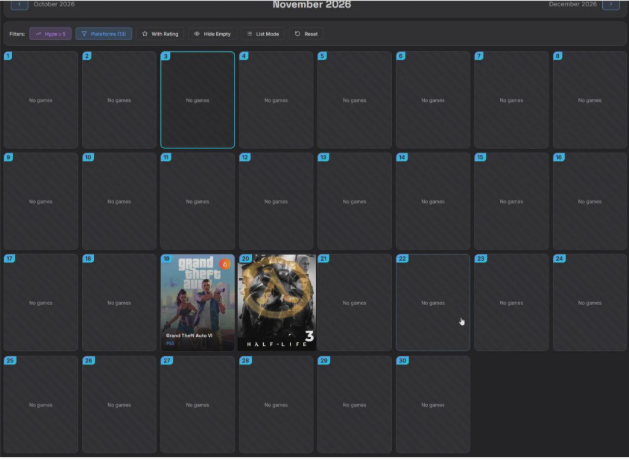Select day 5 cell
Viewport: 629px width, 460px height.
[354, 100]
